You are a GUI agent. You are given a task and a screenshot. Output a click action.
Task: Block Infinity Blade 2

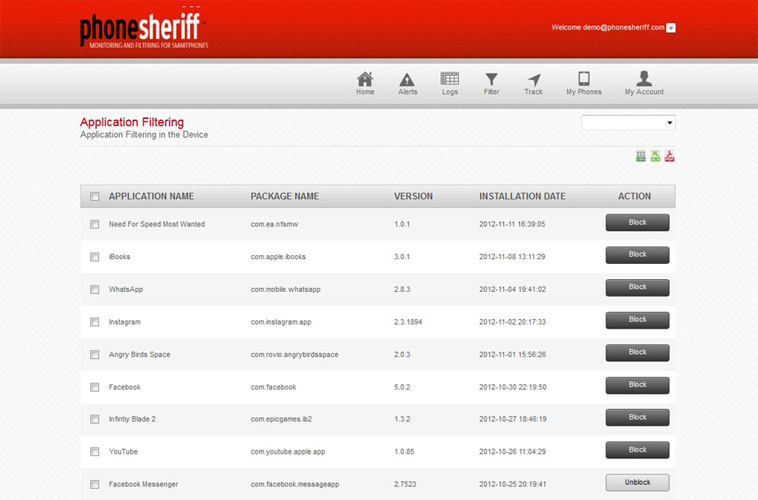[637, 417]
